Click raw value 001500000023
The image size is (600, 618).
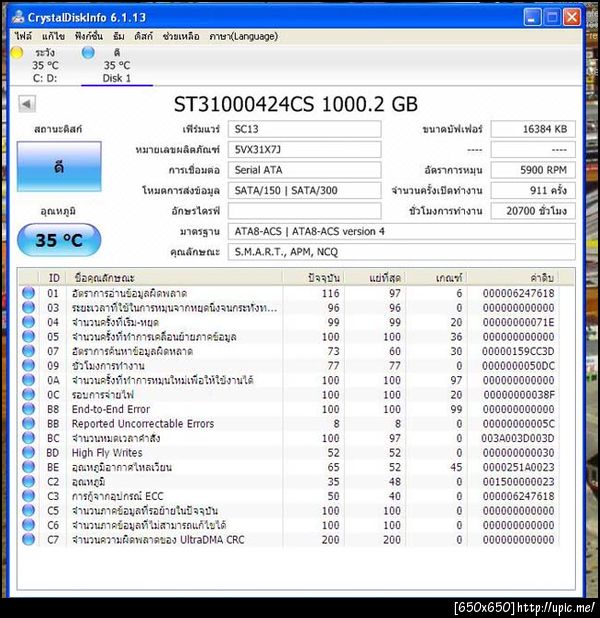click(x=518, y=482)
